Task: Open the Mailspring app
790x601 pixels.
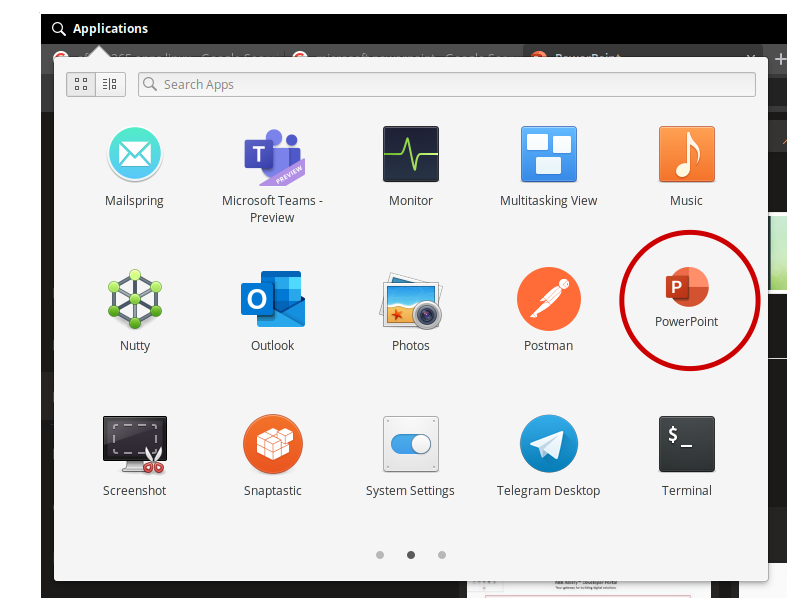Action: pos(135,154)
